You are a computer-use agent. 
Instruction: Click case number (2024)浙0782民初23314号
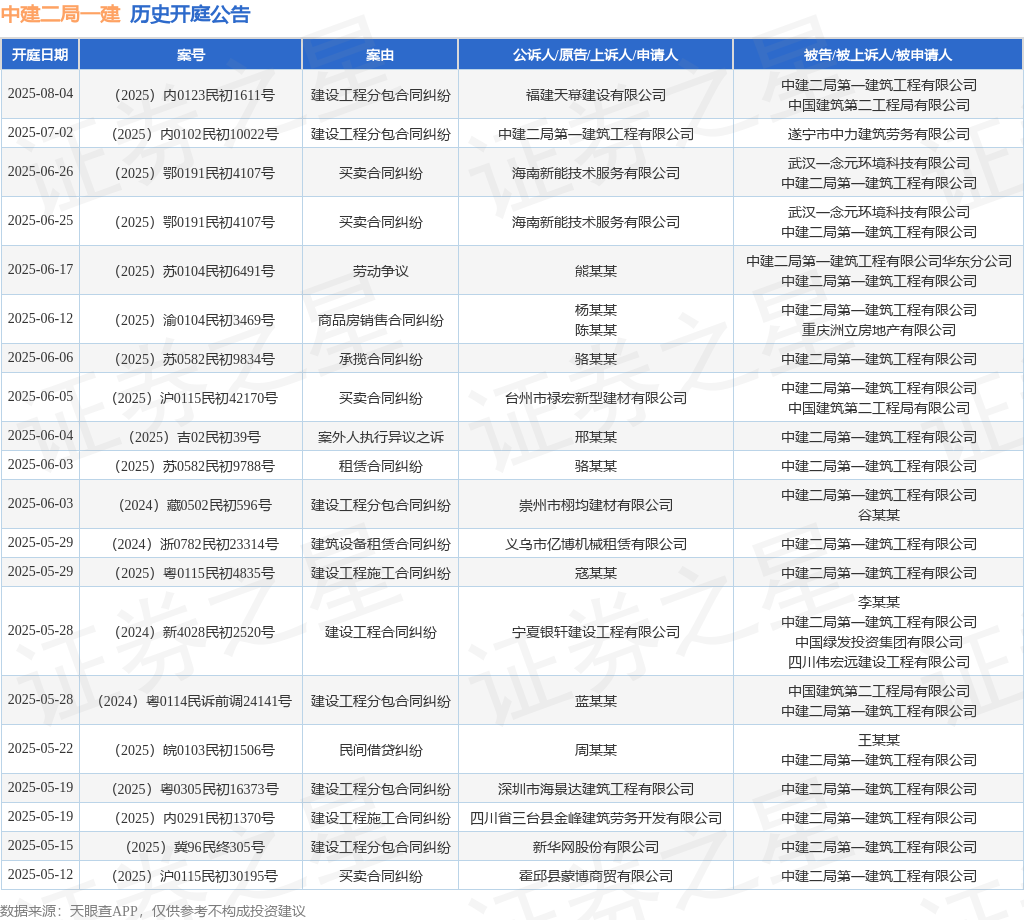[x=195, y=545]
